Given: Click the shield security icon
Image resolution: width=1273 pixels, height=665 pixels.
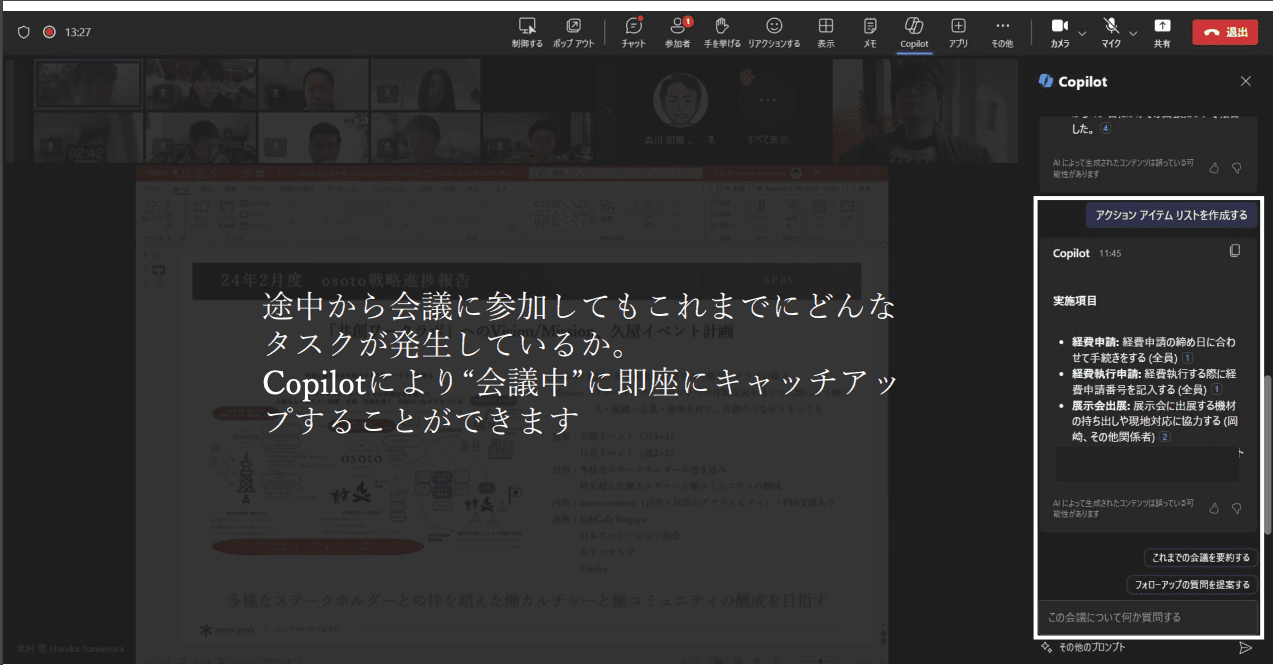Looking at the screenshot, I should (x=23, y=32).
